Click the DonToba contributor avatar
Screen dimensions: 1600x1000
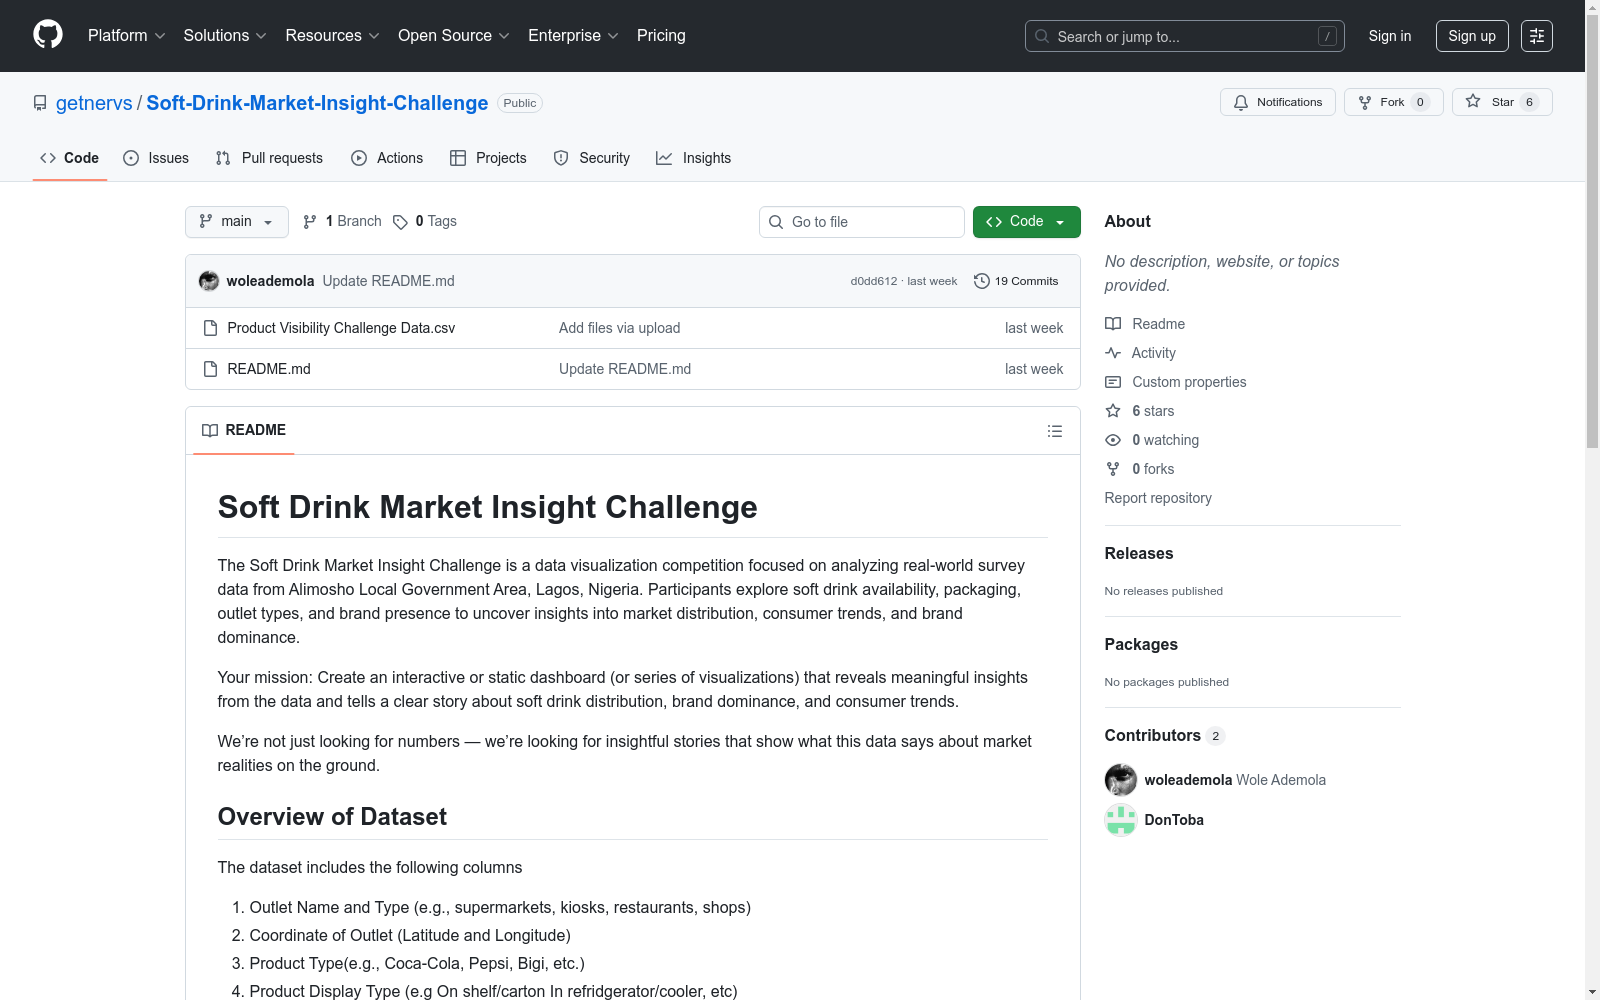pos(1121,820)
